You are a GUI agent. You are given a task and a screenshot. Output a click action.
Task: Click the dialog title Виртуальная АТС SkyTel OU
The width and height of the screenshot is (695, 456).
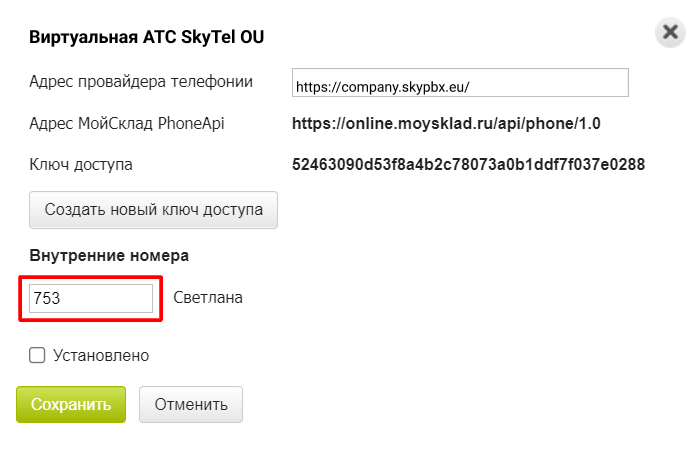coord(146,37)
